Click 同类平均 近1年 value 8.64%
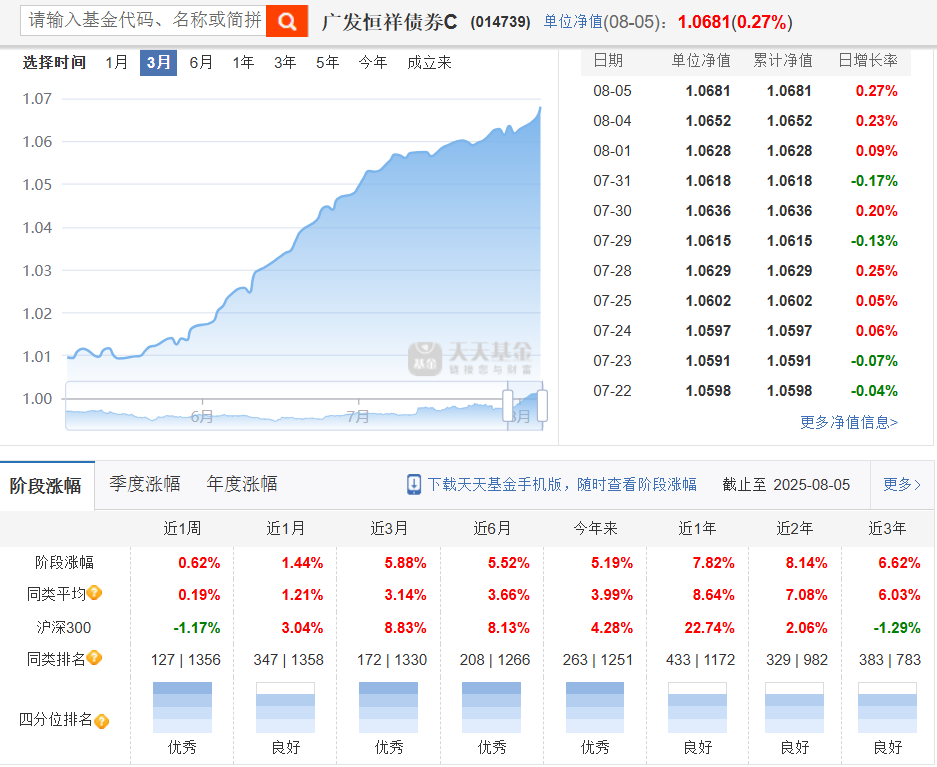This screenshot has height=767, width=937. [x=714, y=595]
